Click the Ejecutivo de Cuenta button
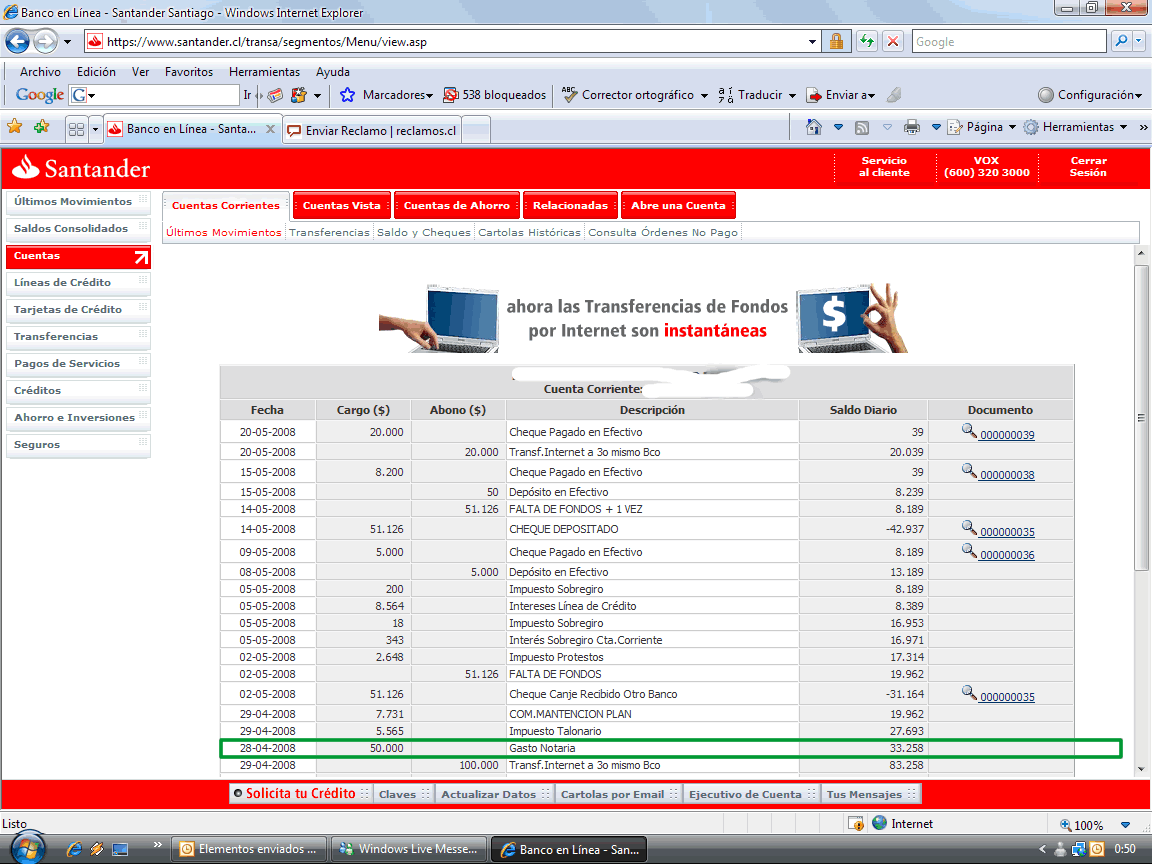This screenshot has width=1152, height=864. point(750,794)
